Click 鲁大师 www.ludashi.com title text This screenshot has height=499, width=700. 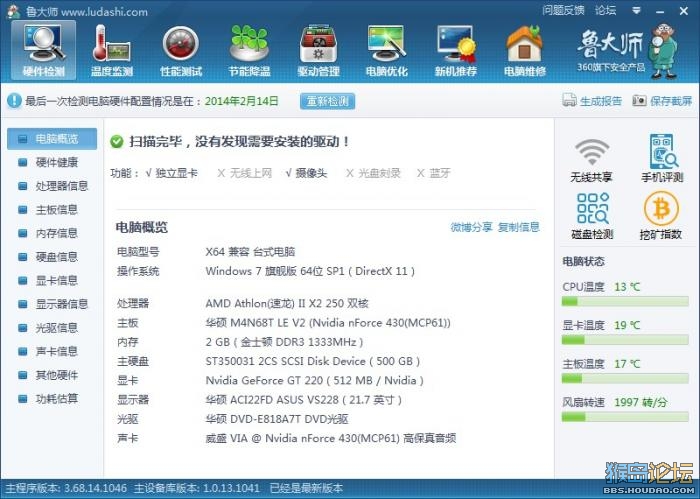click(x=87, y=12)
